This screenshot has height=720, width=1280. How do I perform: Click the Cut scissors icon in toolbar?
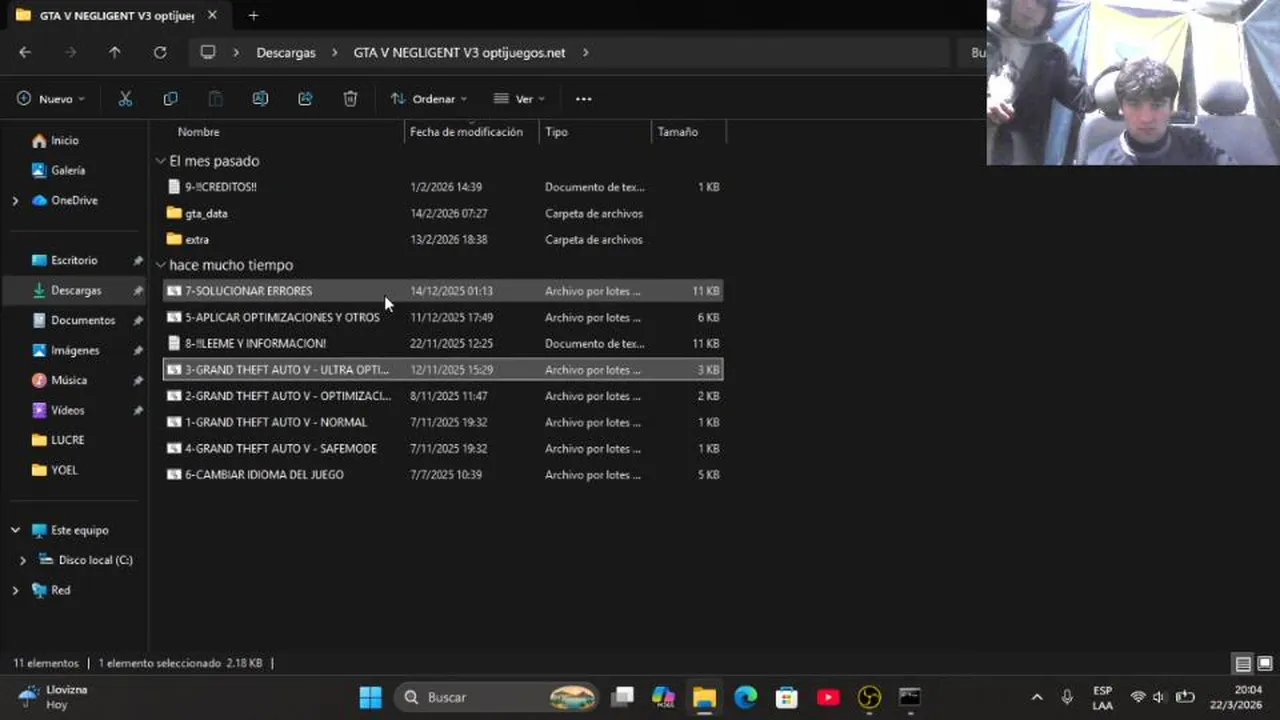click(125, 99)
